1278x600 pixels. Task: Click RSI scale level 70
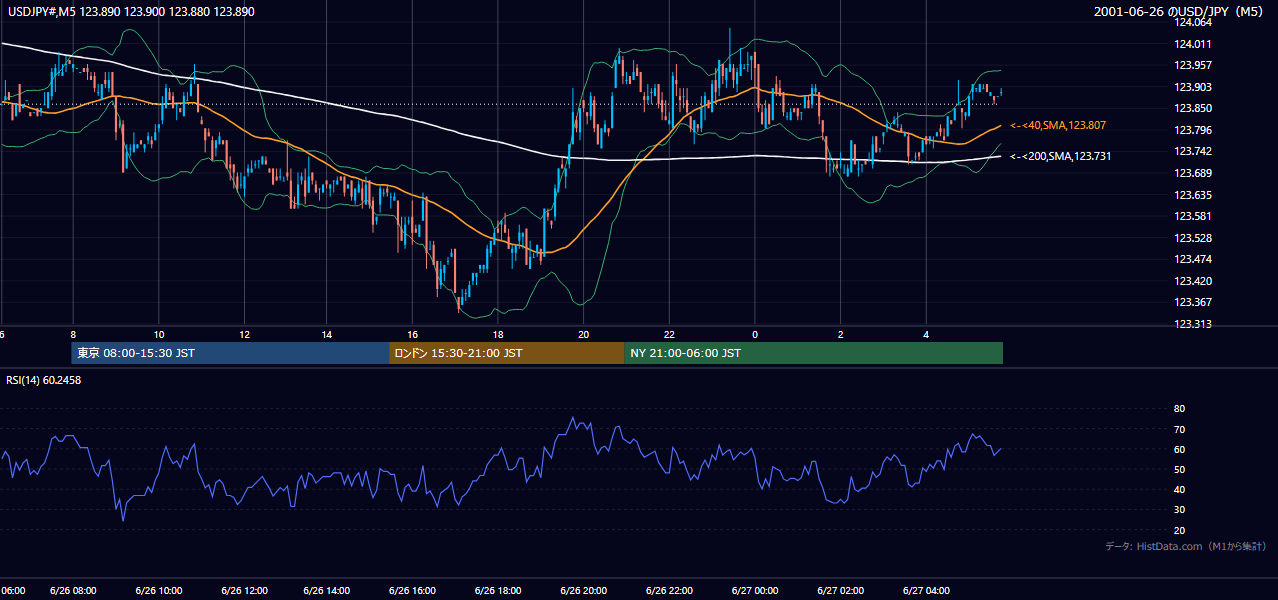tap(1179, 429)
